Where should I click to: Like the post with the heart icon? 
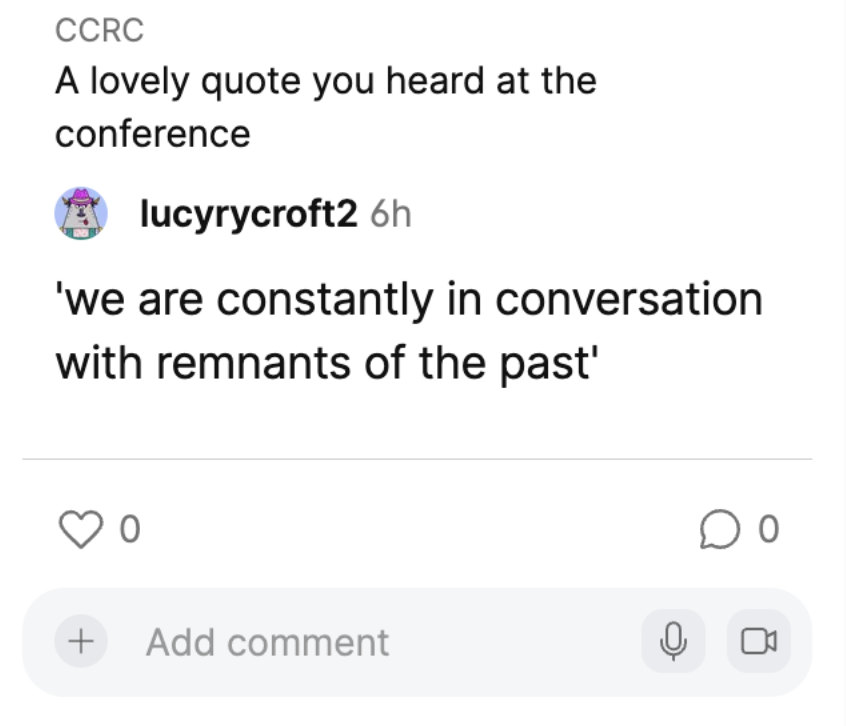[83, 529]
